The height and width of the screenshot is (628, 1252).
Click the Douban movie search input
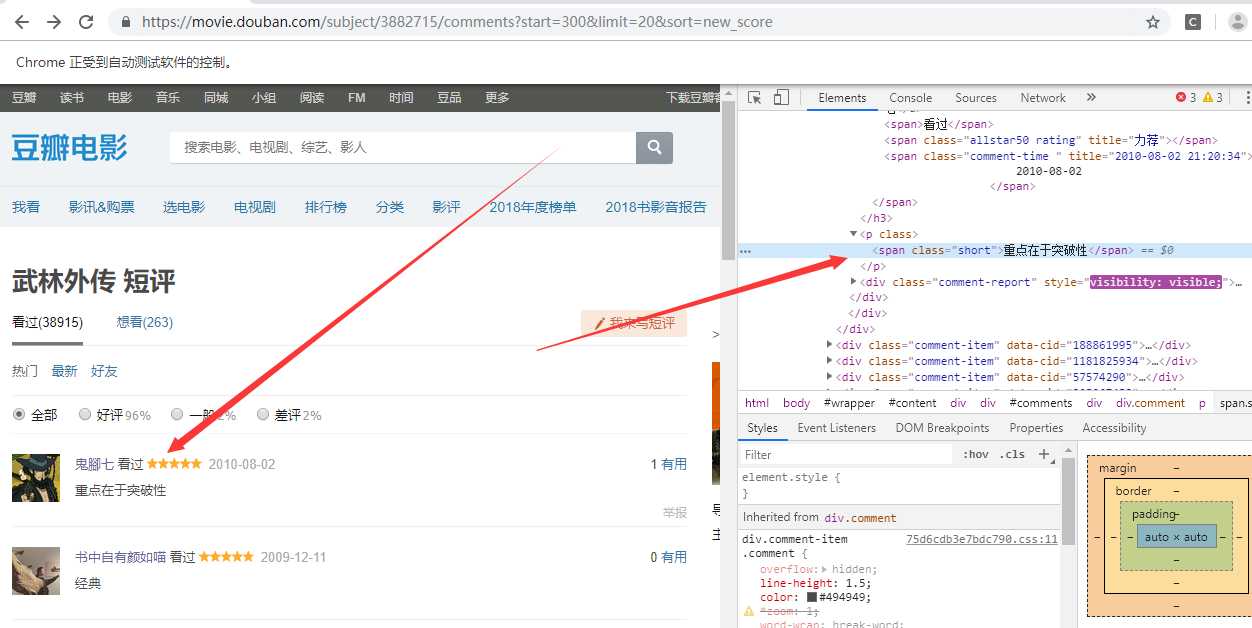(403, 147)
